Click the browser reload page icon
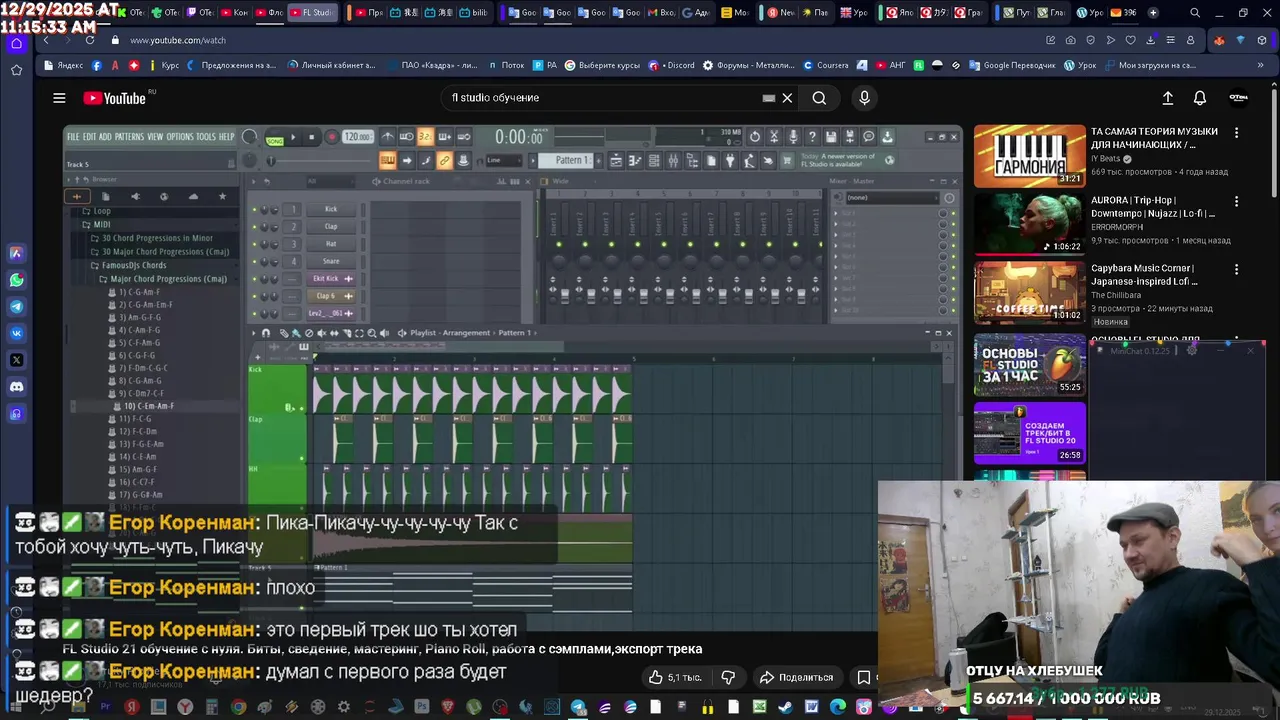Viewport: 1280px width, 720px height. tap(90, 40)
